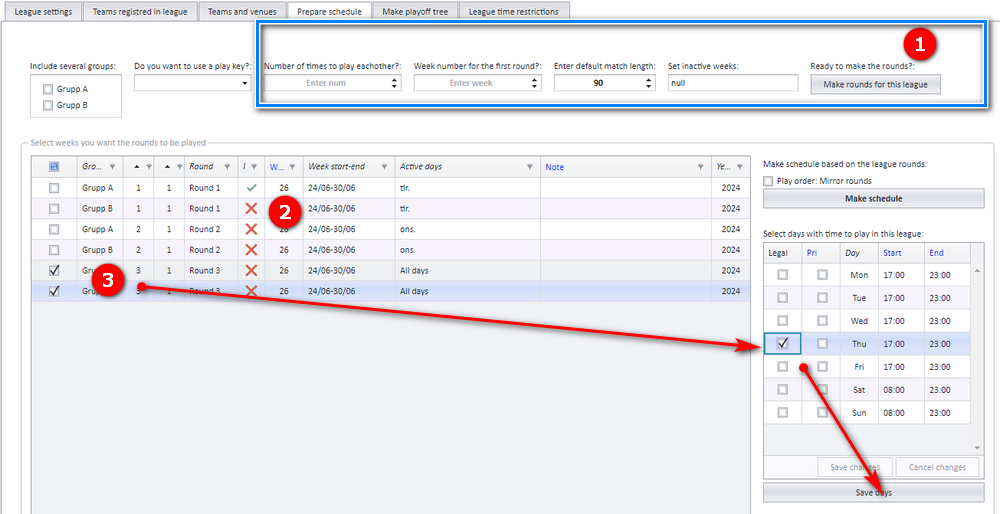Switch to the League settings tab

[43, 11]
